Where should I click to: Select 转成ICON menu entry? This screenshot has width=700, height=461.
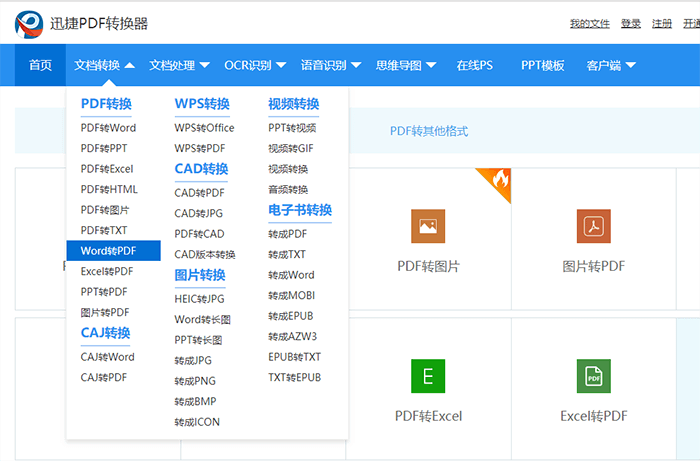point(197,422)
